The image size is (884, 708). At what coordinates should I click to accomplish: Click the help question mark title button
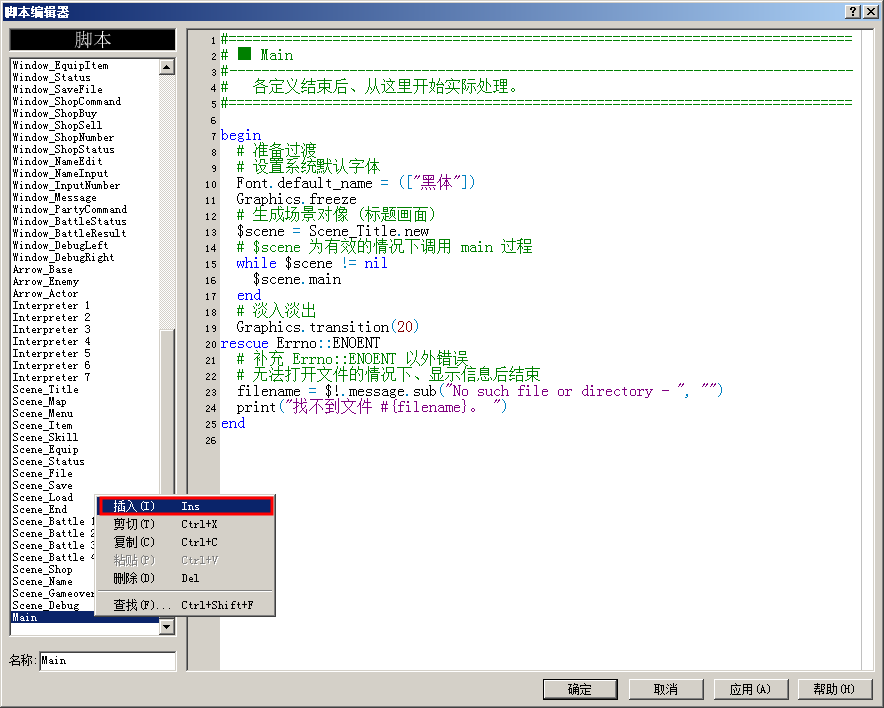coord(853,11)
